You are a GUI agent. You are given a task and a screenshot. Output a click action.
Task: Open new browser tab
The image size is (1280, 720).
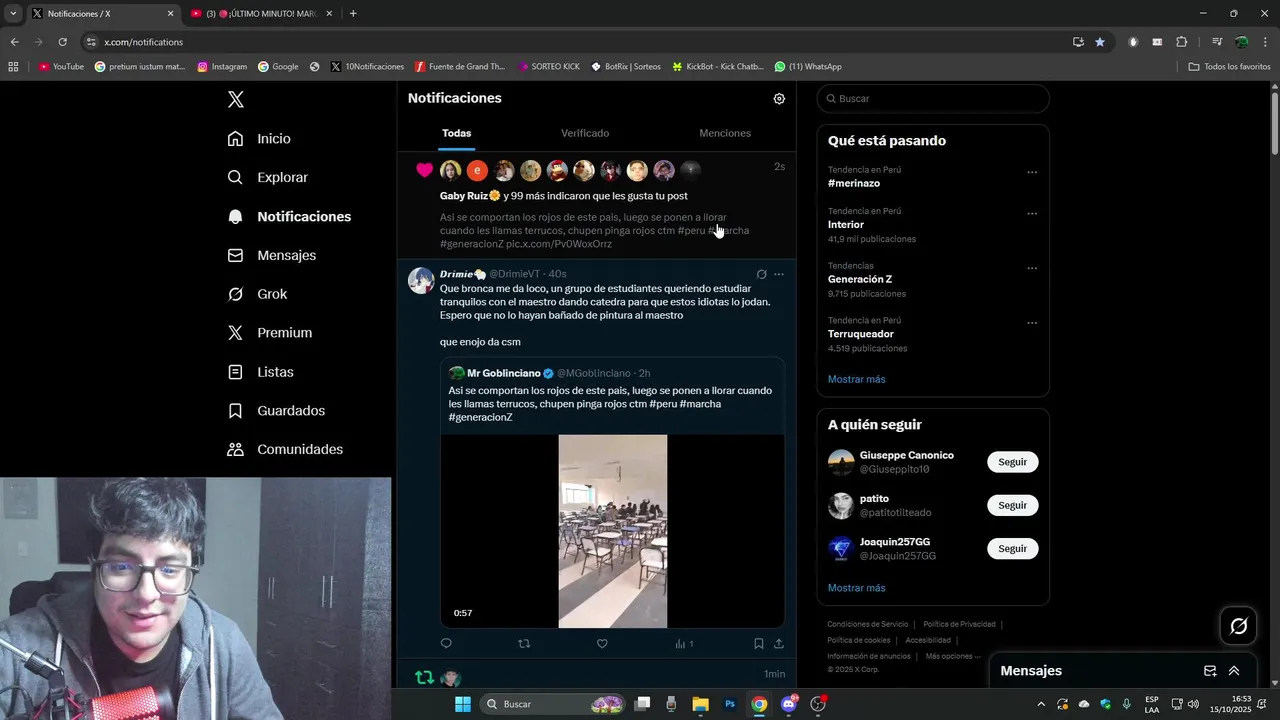click(x=353, y=14)
